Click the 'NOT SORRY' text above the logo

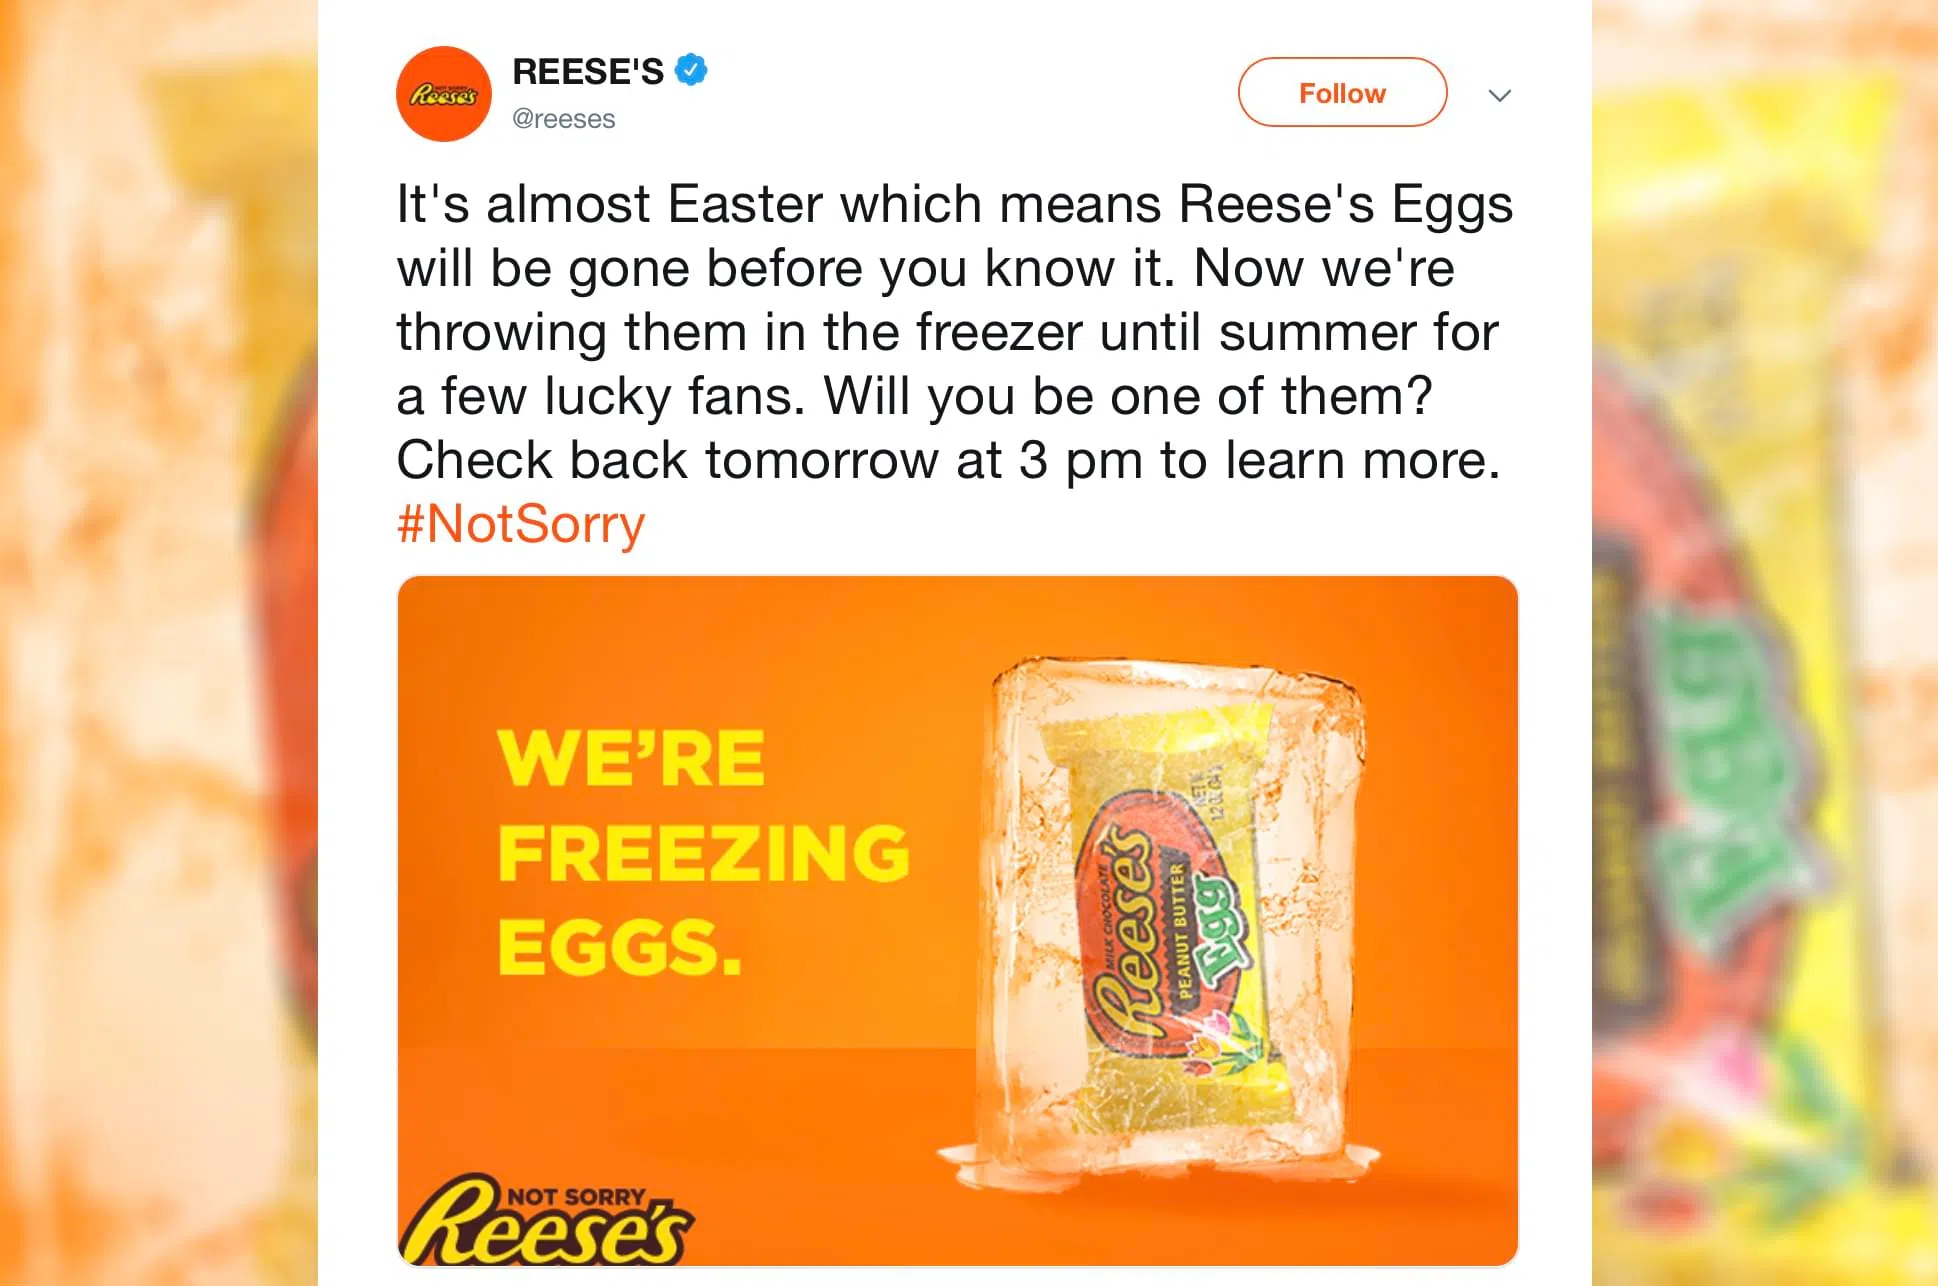point(576,1196)
